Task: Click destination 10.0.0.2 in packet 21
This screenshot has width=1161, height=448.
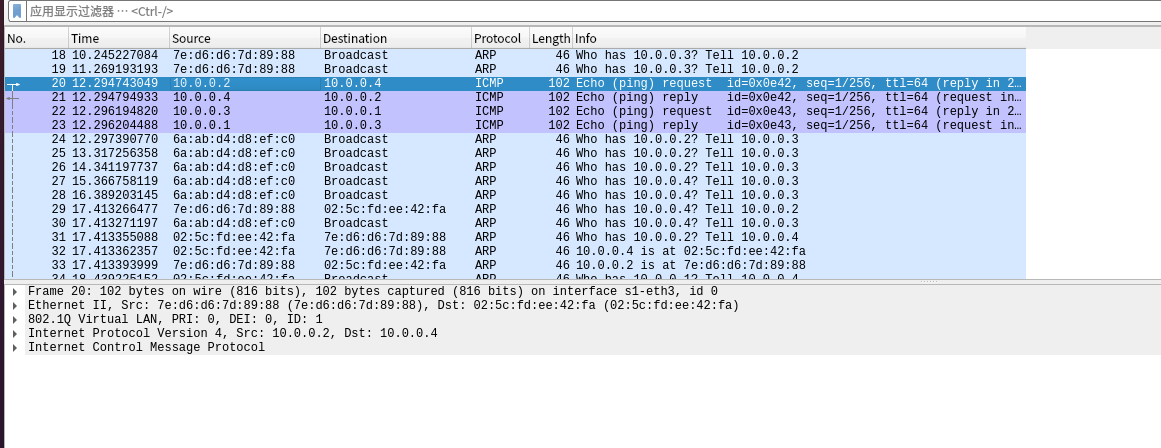Action: pyautogui.click(x=352, y=98)
